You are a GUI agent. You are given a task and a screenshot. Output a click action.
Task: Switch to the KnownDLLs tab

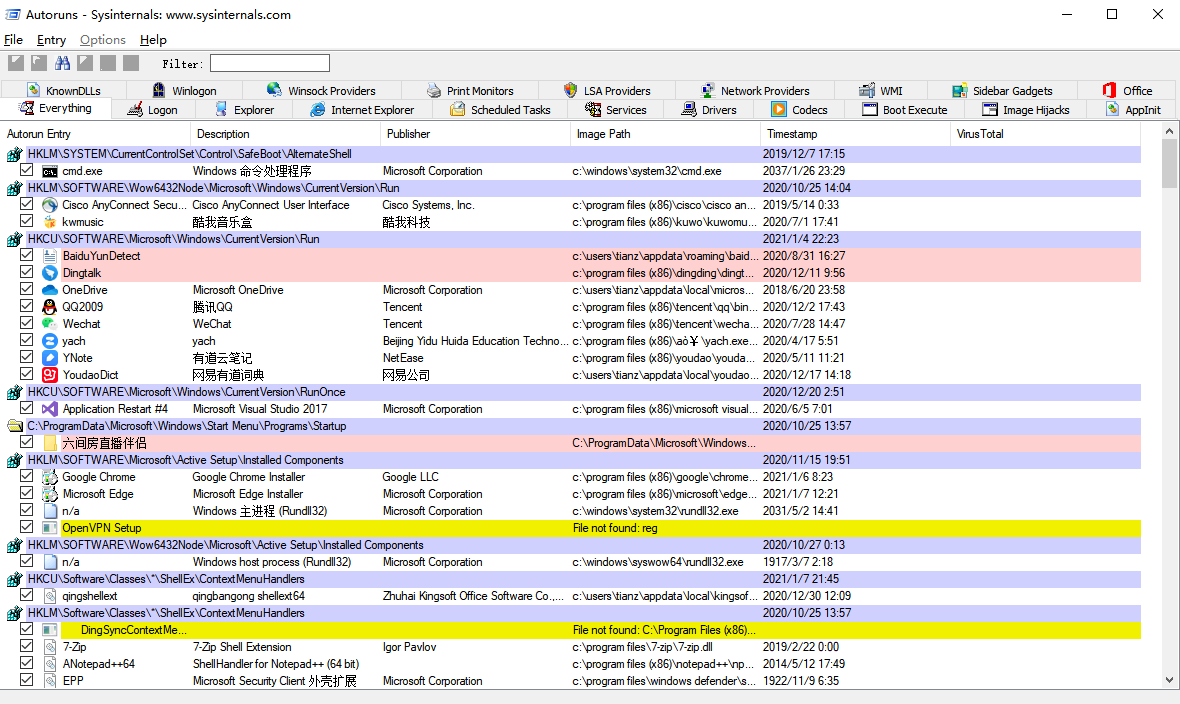[x=64, y=90]
